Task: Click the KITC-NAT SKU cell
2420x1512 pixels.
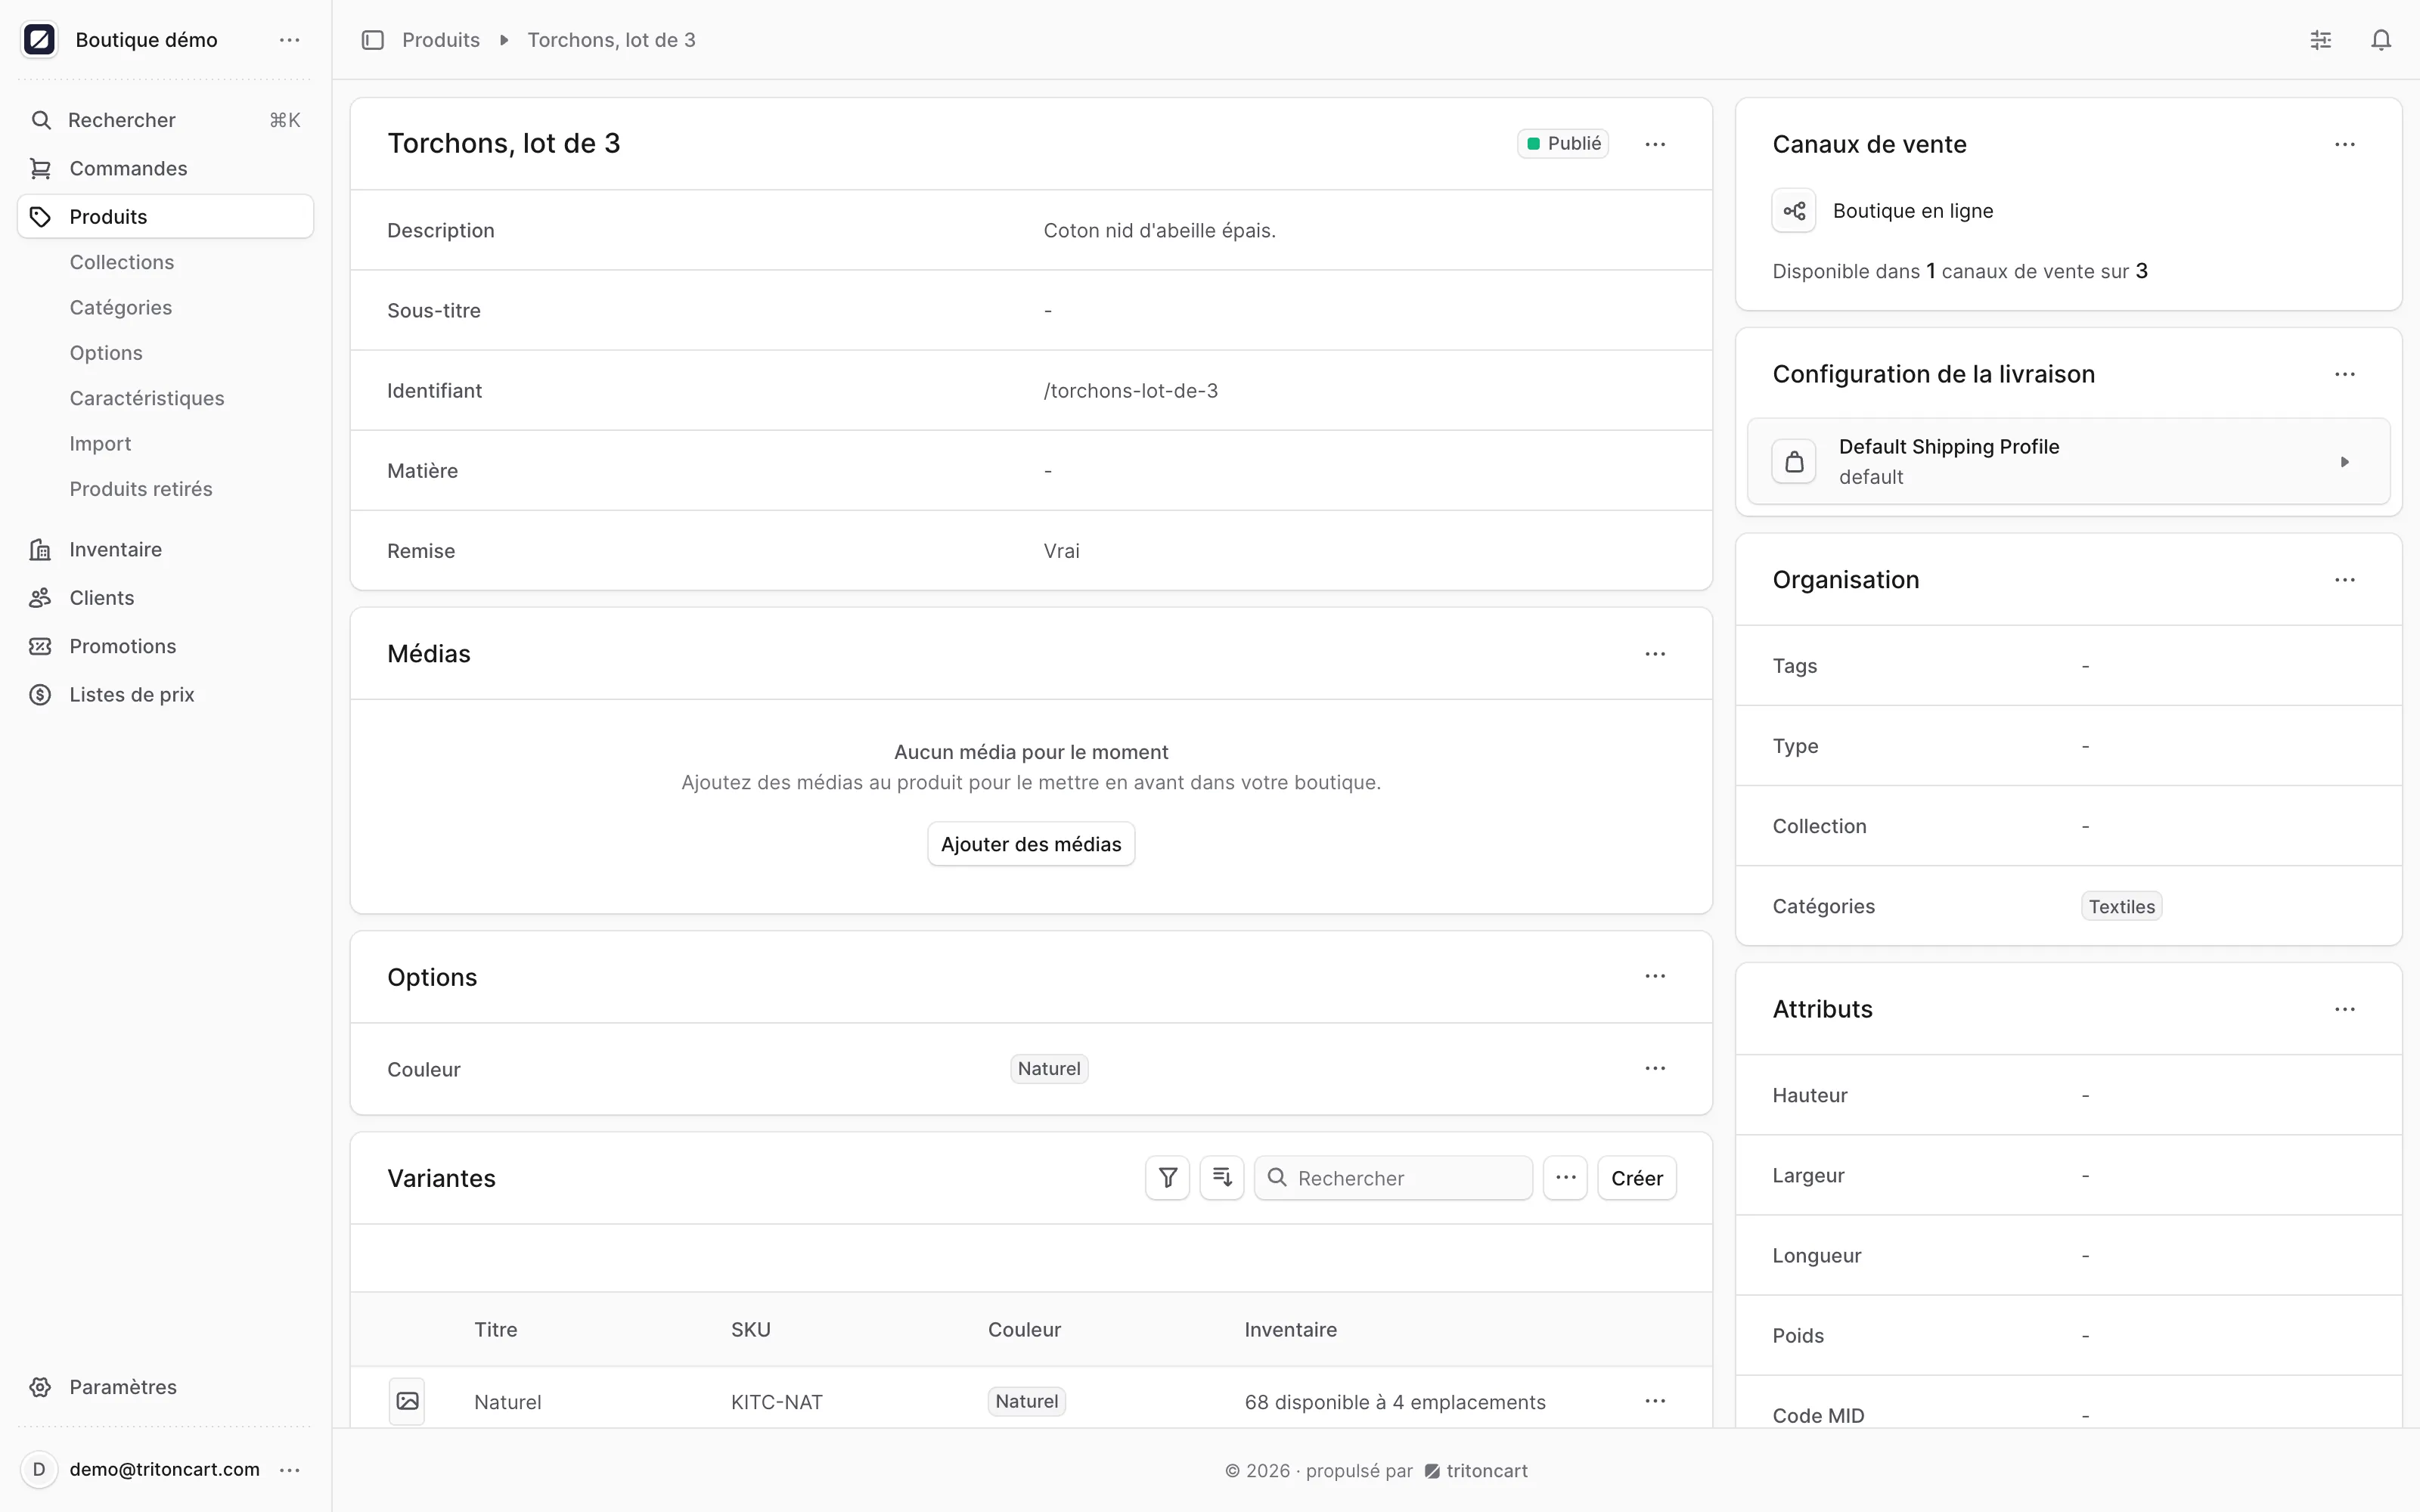Action: point(777,1402)
